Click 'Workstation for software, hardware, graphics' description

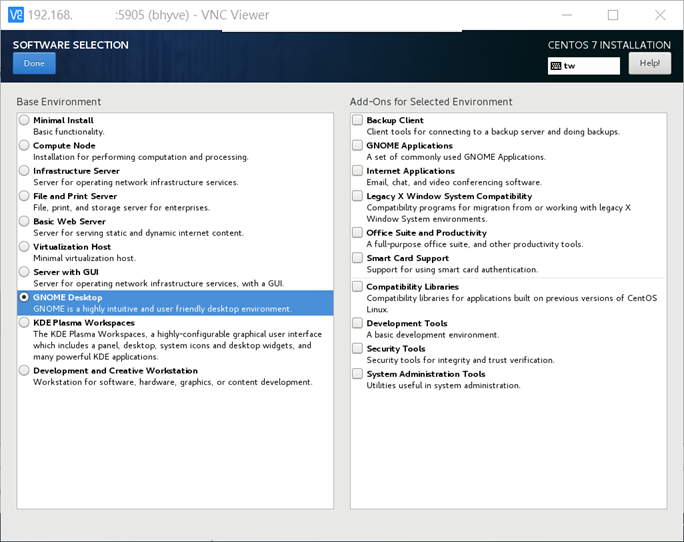[173, 382]
